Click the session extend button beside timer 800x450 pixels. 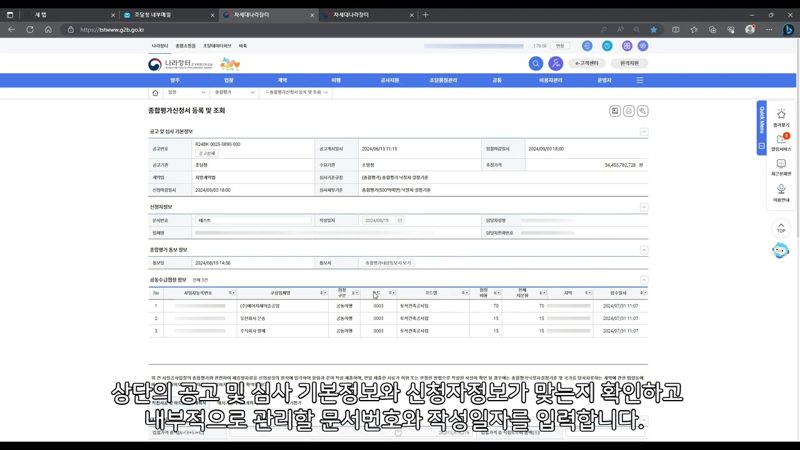560,46
